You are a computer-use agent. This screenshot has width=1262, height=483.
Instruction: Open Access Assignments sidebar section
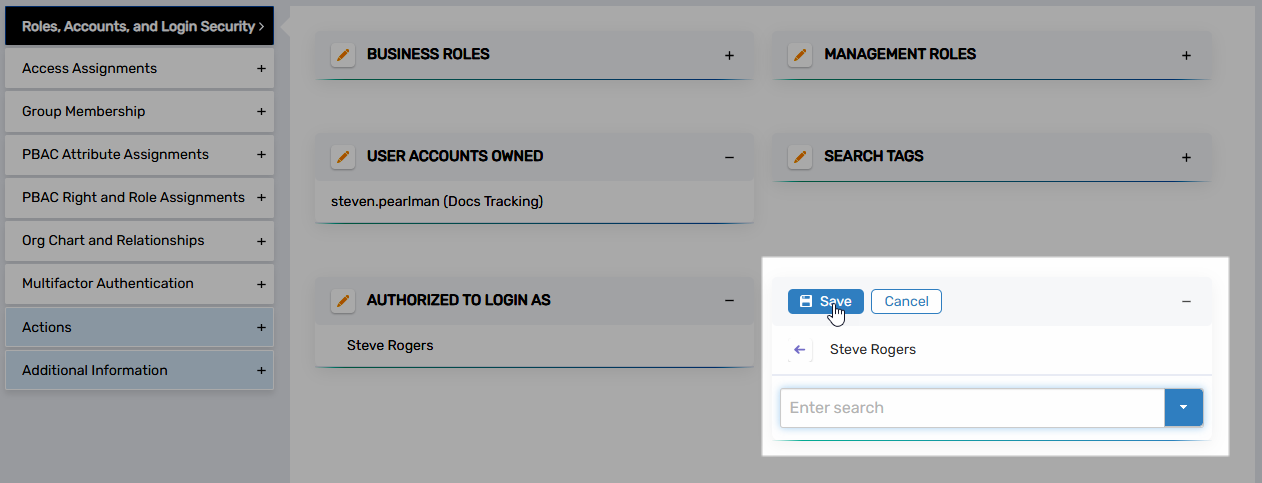139,69
